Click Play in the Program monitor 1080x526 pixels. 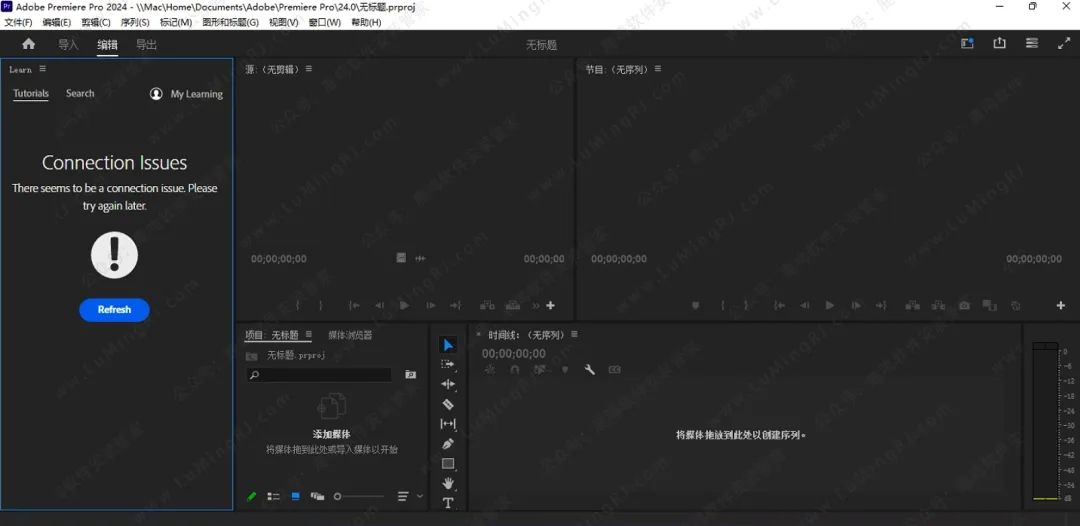830,305
